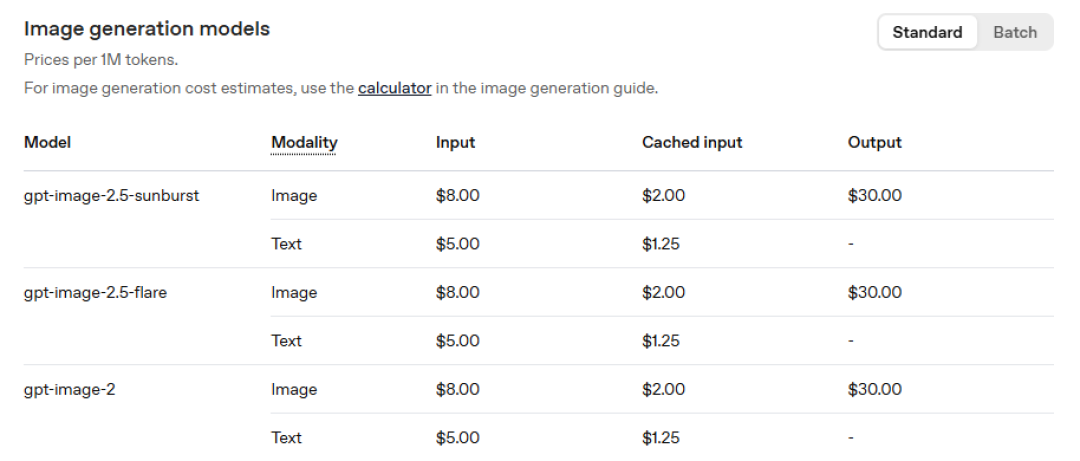1080x461 pixels.
Task: Click sunburst Image modality cell
Action: coord(294,196)
